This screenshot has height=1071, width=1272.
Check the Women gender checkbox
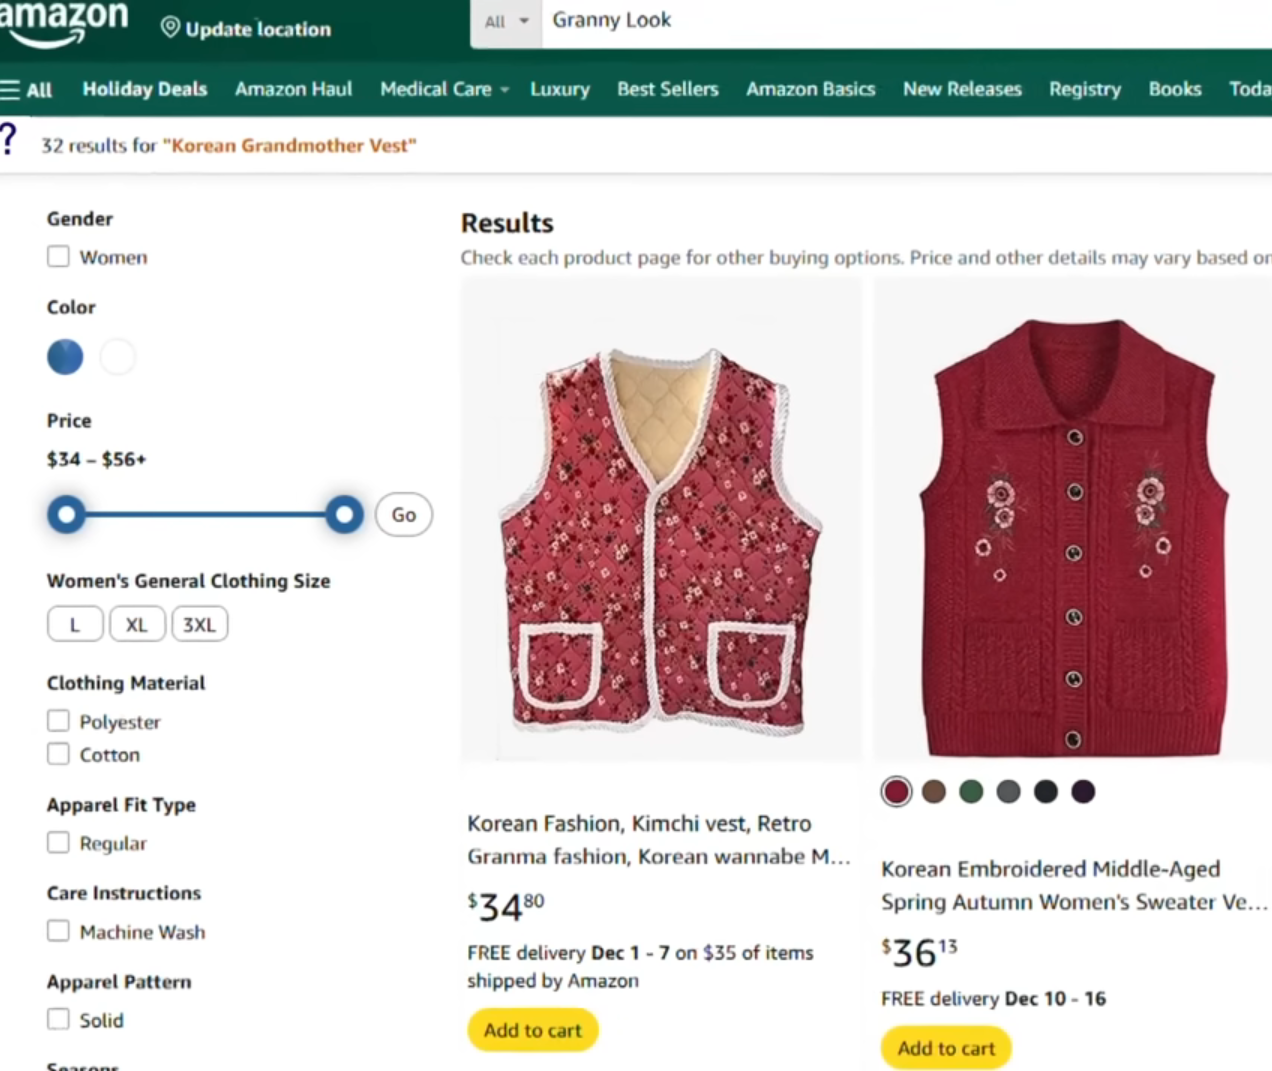pos(59,257)
